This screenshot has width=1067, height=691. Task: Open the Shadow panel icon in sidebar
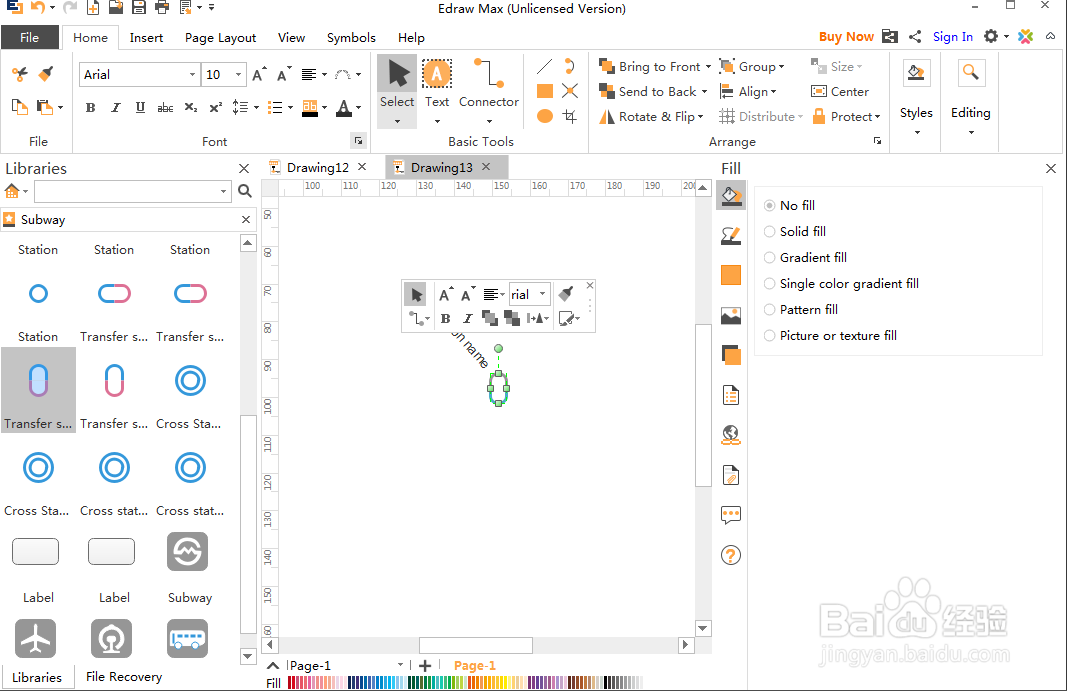click(x=731, y=275)
